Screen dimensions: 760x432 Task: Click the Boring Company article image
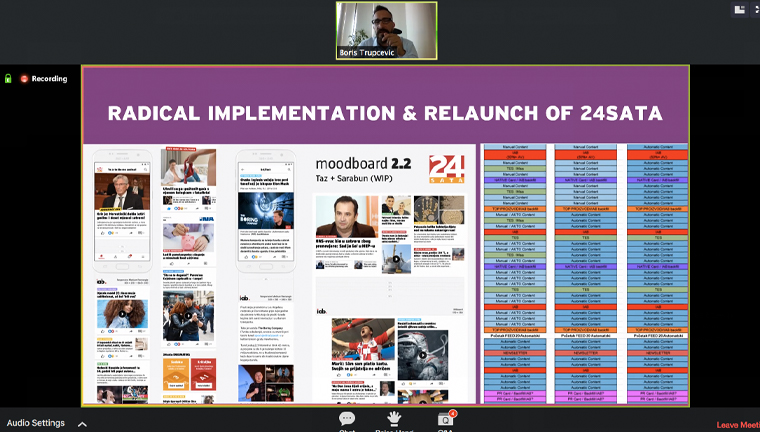click(266, 211)
